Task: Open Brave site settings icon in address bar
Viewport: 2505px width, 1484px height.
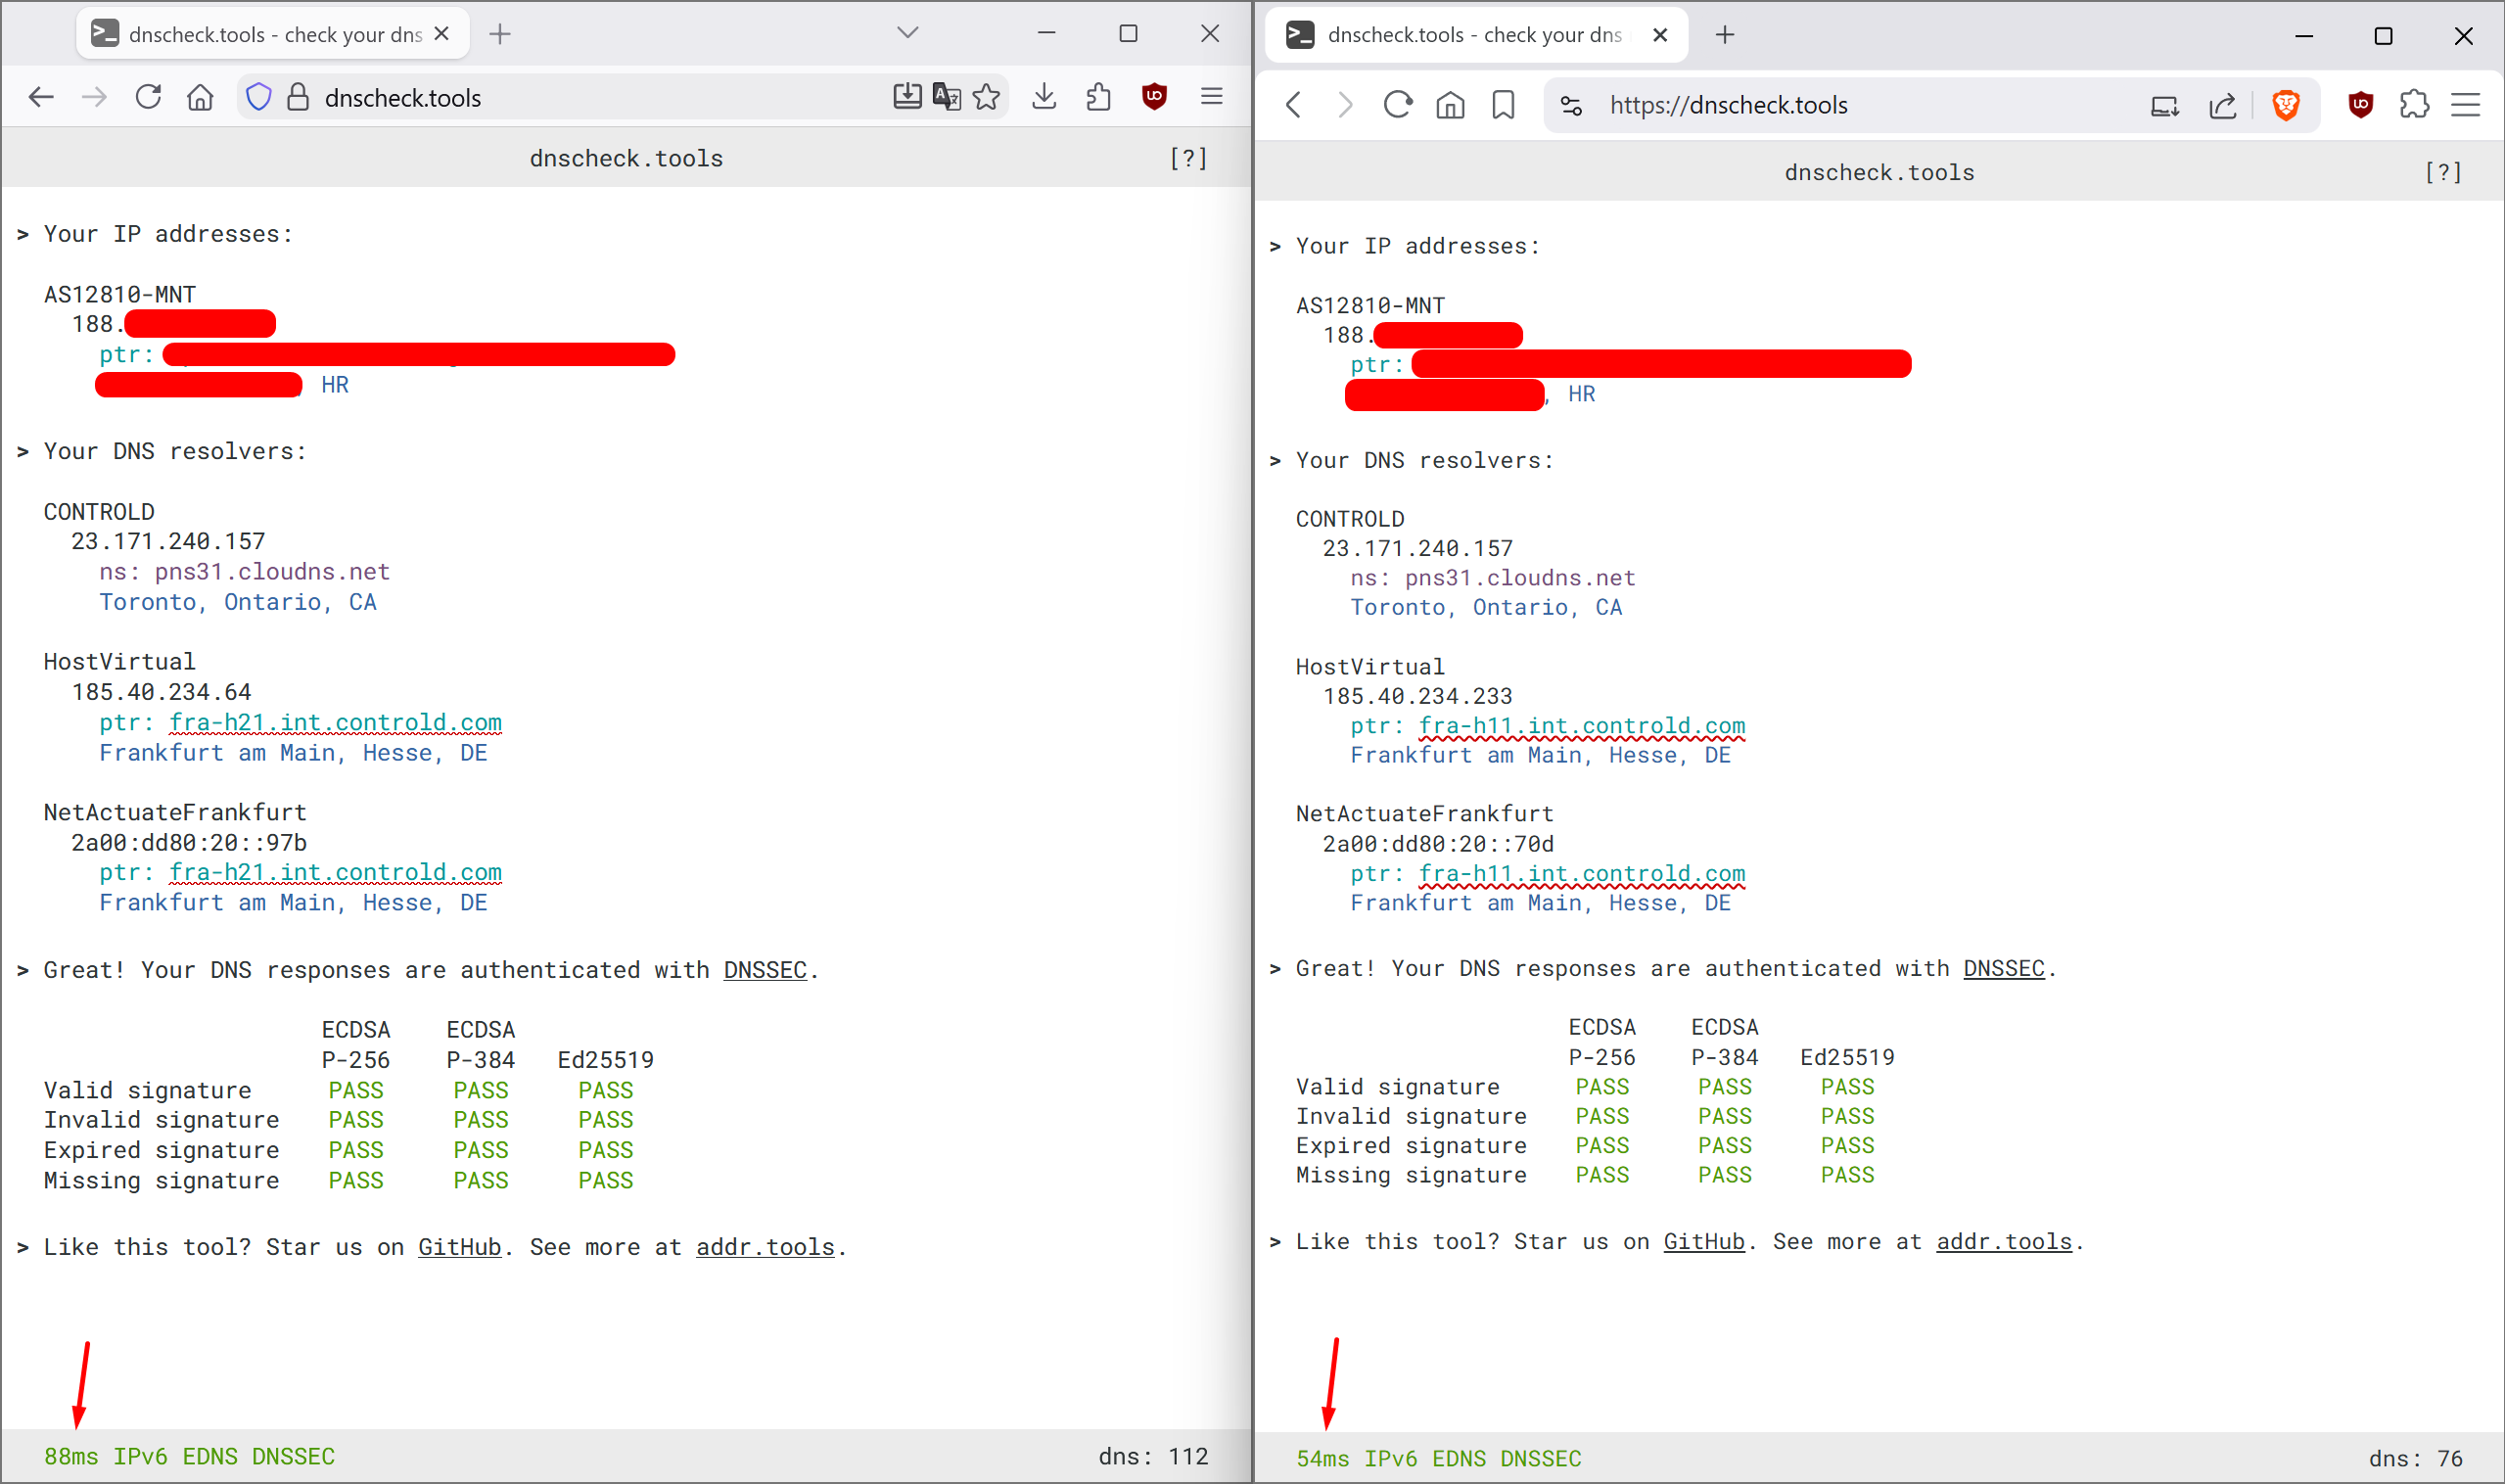Action: tap(1571, 105)
